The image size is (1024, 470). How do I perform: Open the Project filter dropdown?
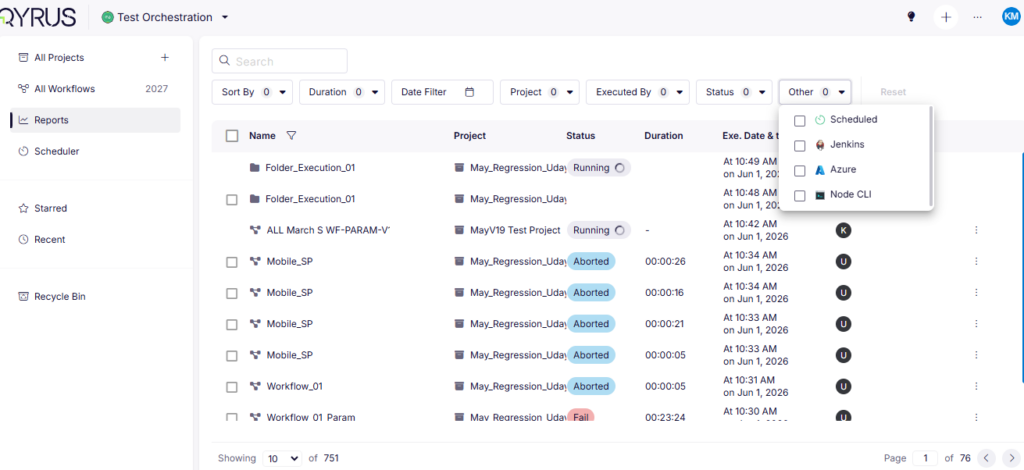pyautogui.click(x=539, y=92)
